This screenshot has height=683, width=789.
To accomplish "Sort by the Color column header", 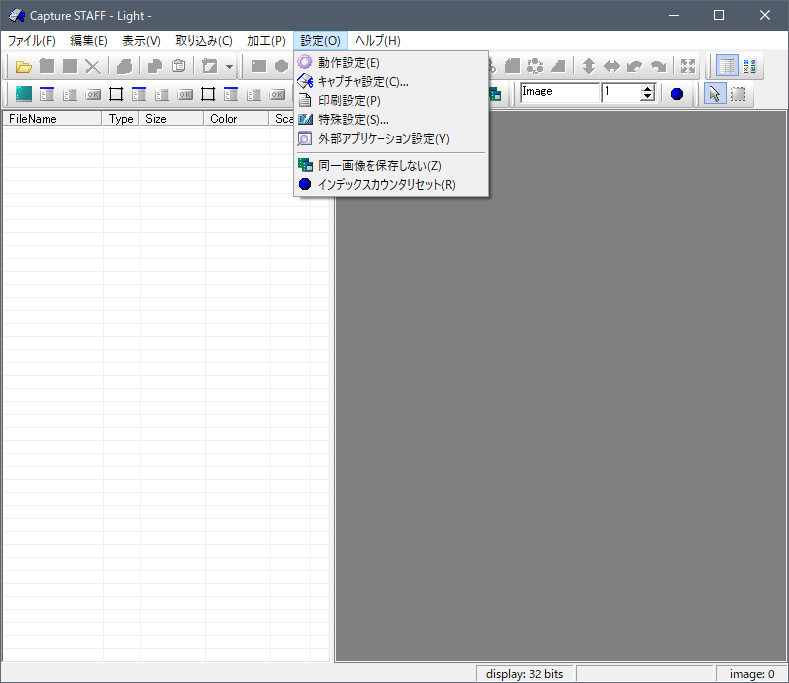I will [x=236, y=119].
